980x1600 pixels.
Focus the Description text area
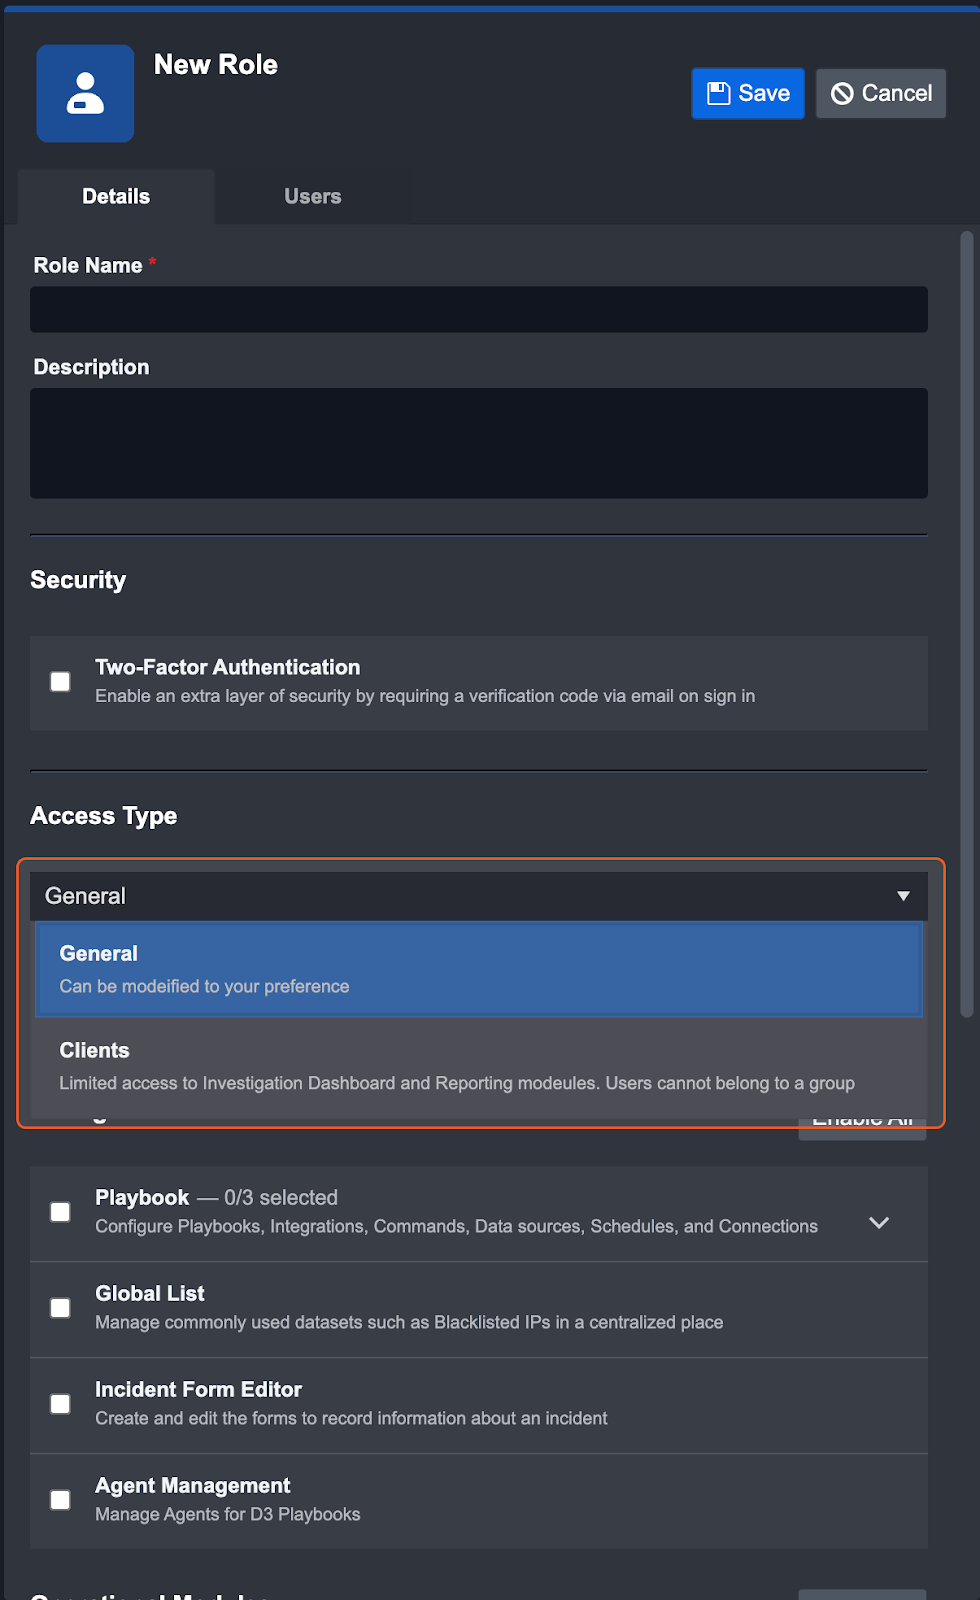click(478, 443)
